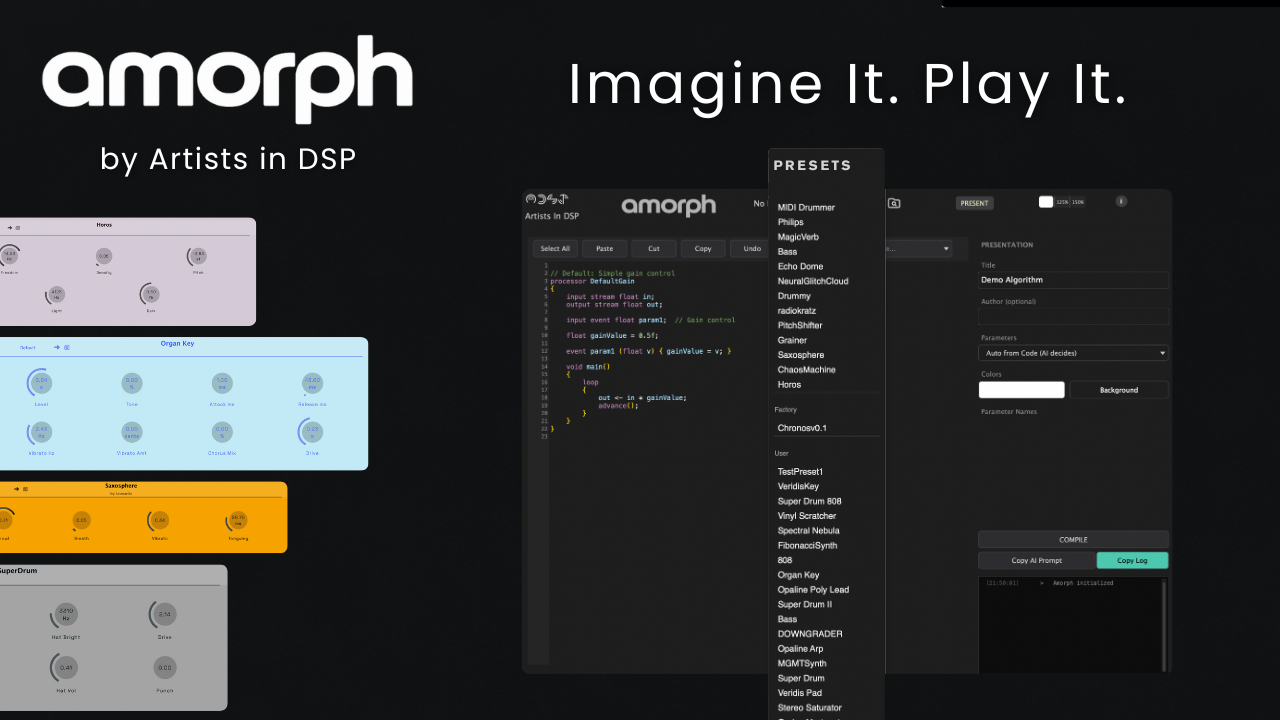Screen dimensions: 1280x720
Task: Click the grid icon in Saxosphere panel
Action: coord(25,489)
